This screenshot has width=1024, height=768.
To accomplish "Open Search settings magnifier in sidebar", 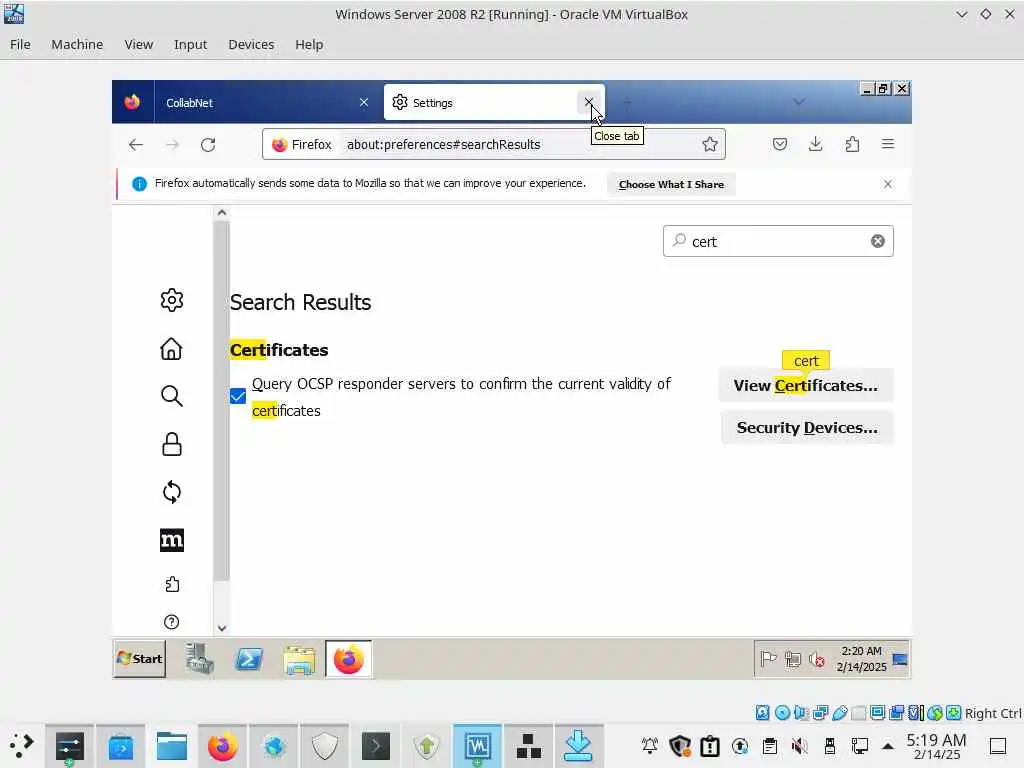I will [x=172, y=396].
